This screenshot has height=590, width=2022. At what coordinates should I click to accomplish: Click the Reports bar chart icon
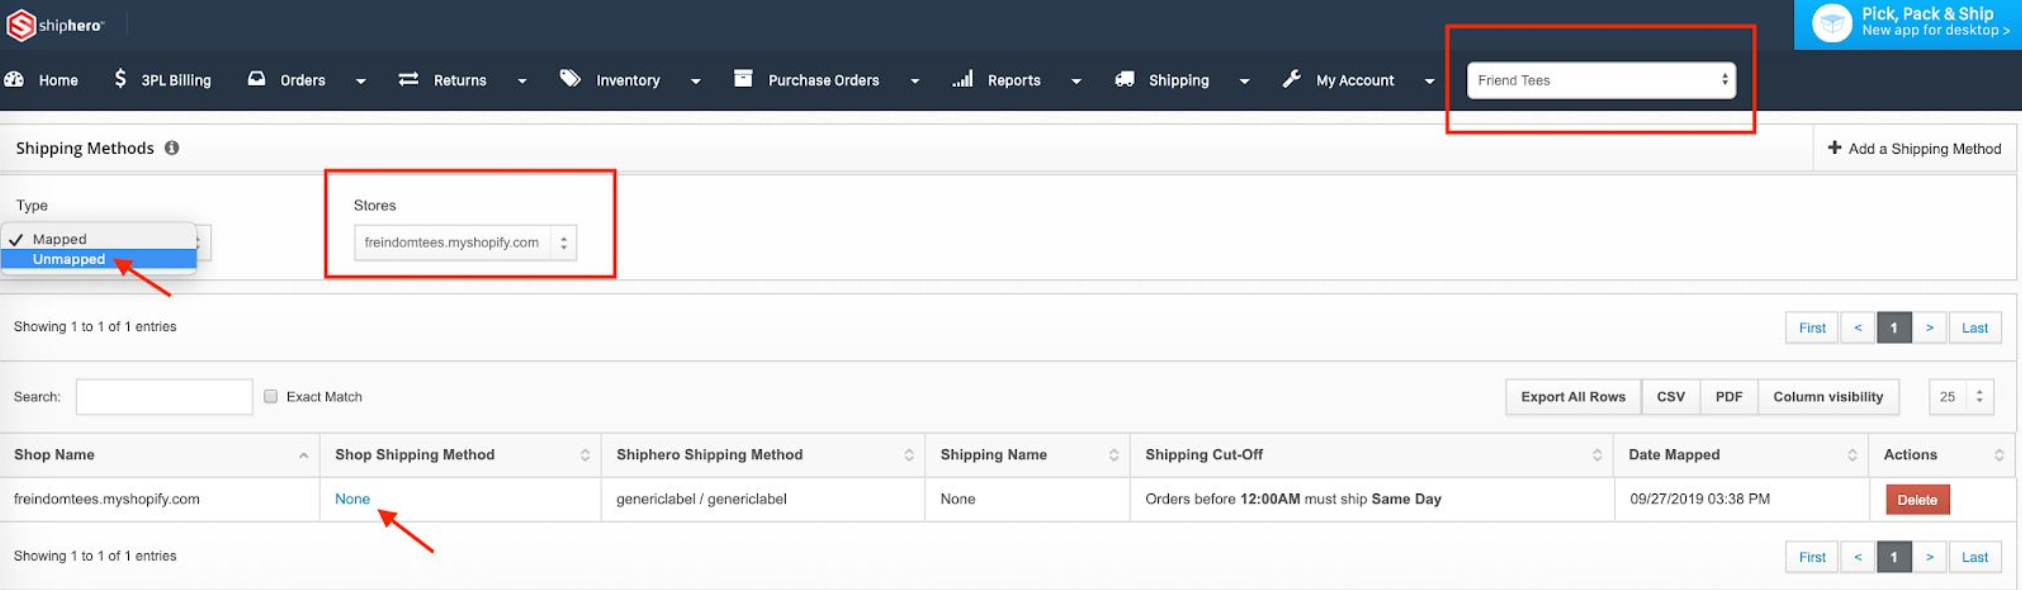[962, 79]
